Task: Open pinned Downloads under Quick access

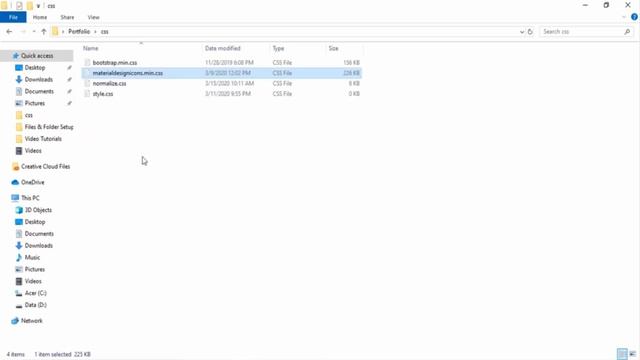Action: pos(38,79)
